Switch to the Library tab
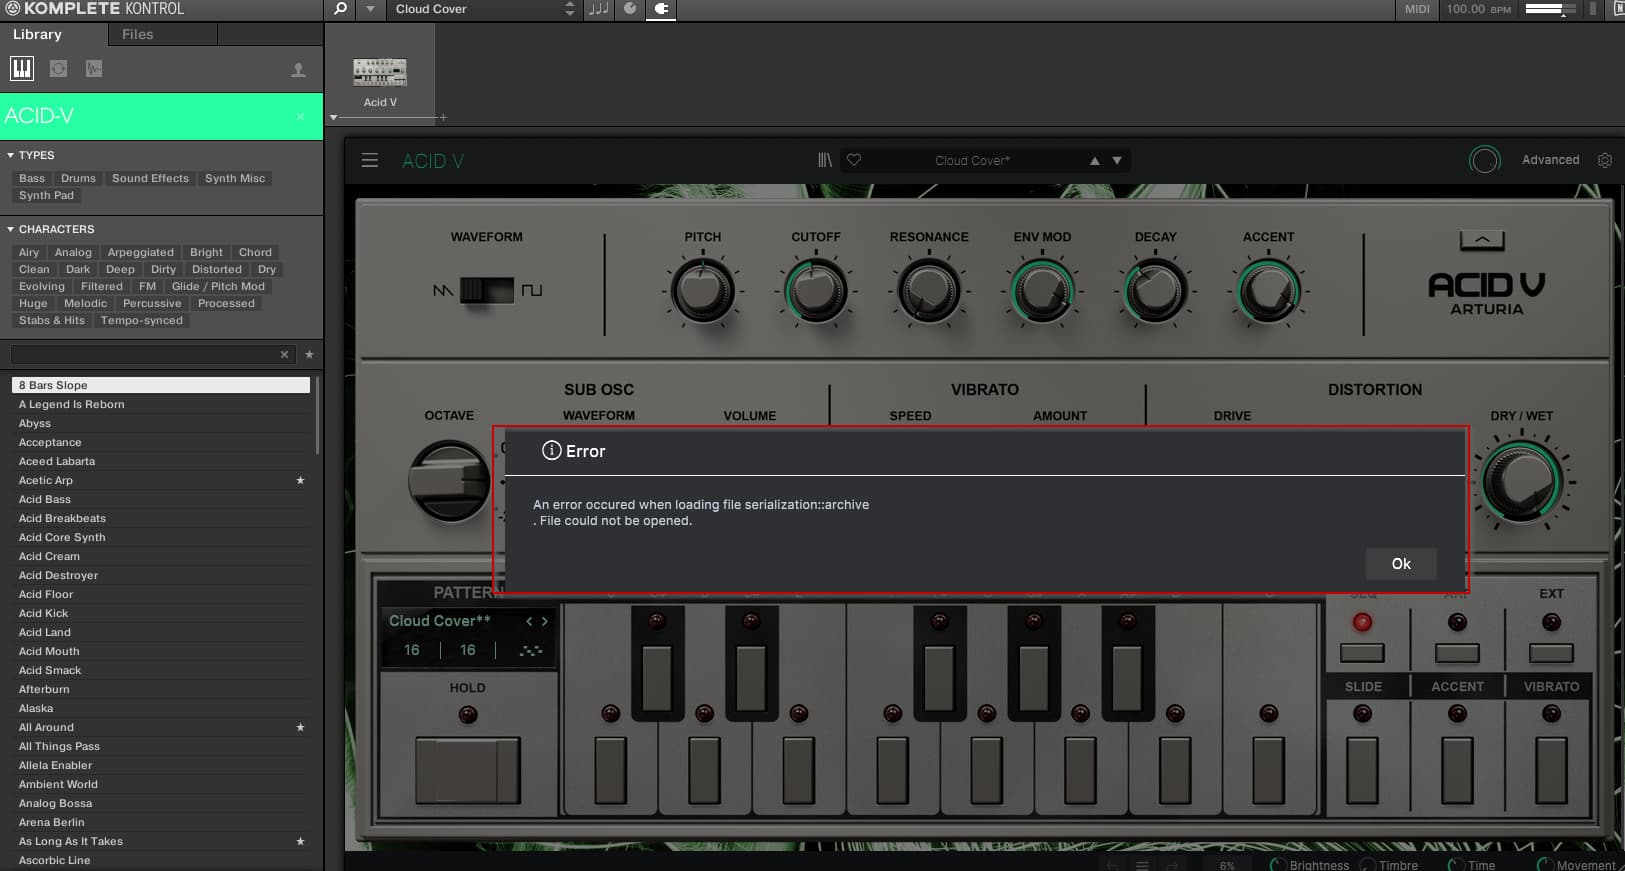 (37, 34)
